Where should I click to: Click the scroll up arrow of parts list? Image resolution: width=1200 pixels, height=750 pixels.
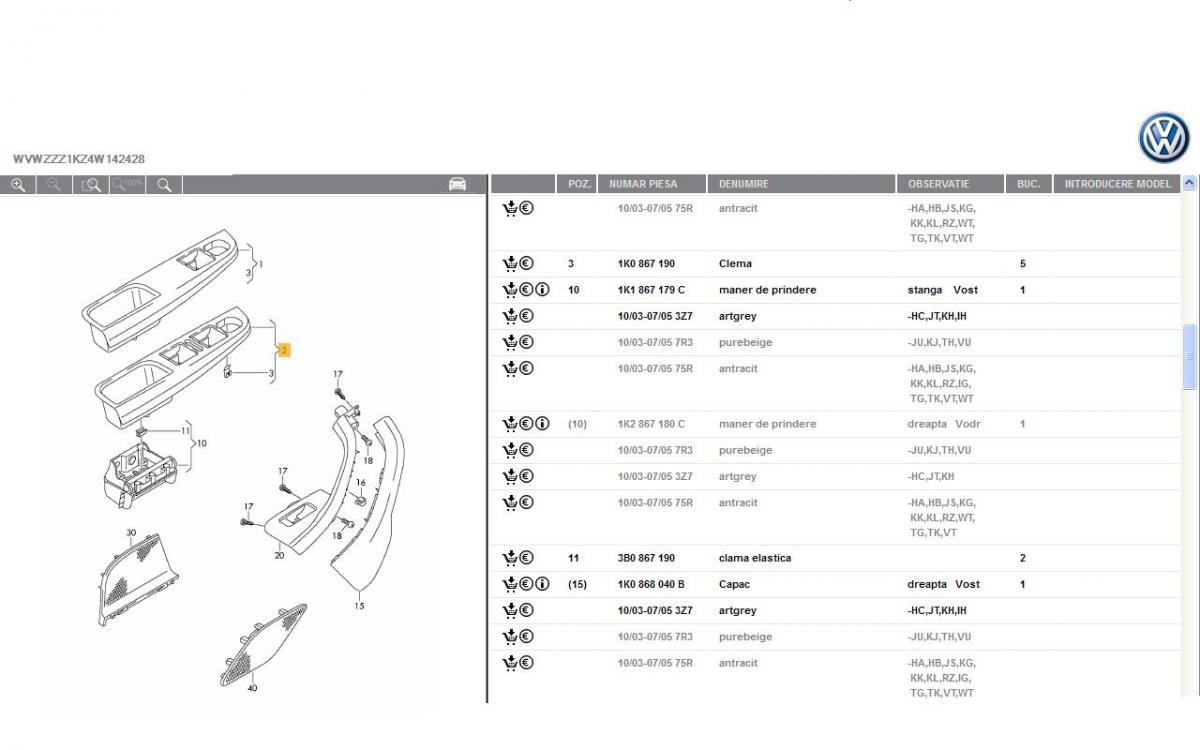[x=1189, y=184]
